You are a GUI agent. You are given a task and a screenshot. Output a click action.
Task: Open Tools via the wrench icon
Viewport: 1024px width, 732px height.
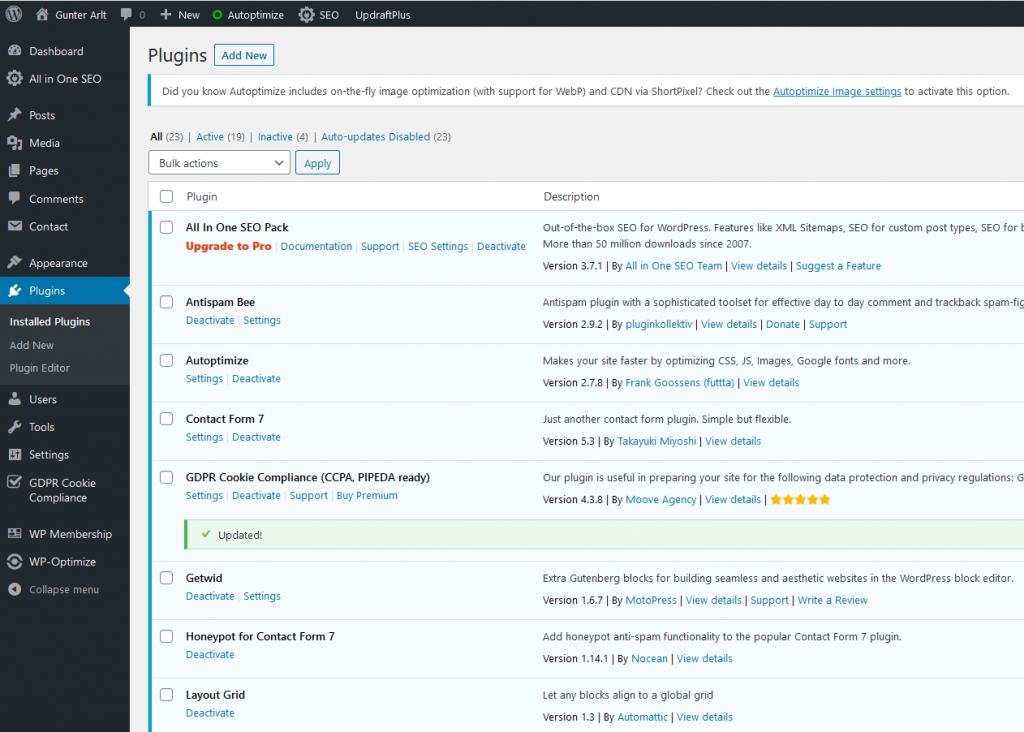pyautogui.click(x=14, y=426)
